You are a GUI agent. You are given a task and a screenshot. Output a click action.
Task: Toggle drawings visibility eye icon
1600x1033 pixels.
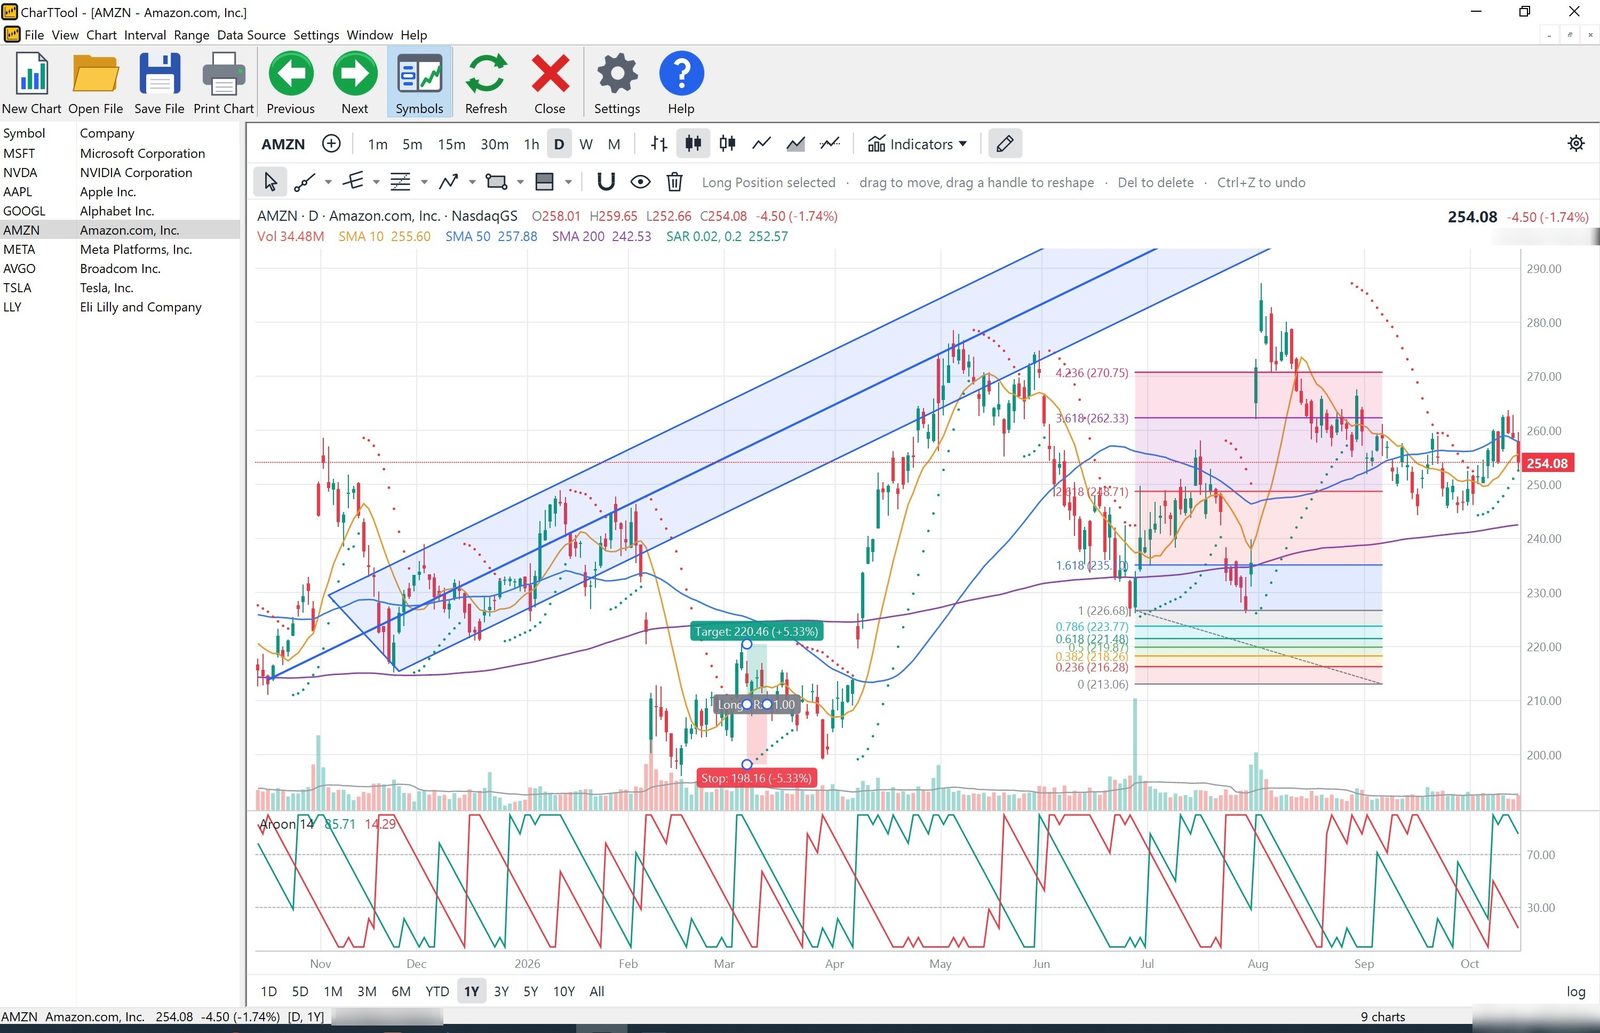(x=640, y=182)
